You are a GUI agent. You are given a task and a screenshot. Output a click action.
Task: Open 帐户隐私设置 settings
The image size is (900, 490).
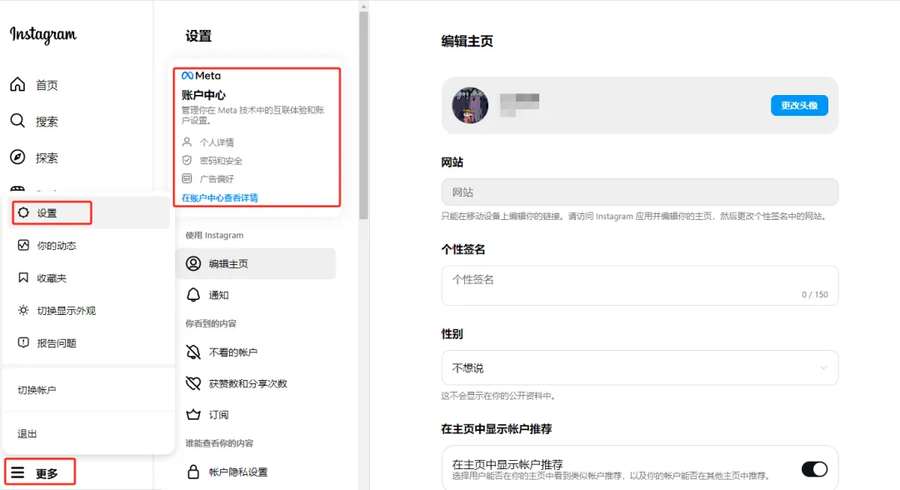tap(256, 472)
